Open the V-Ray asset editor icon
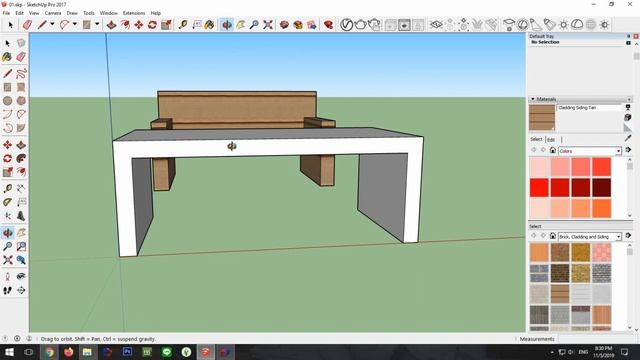 pyautogui.click(x=347, y=25)
